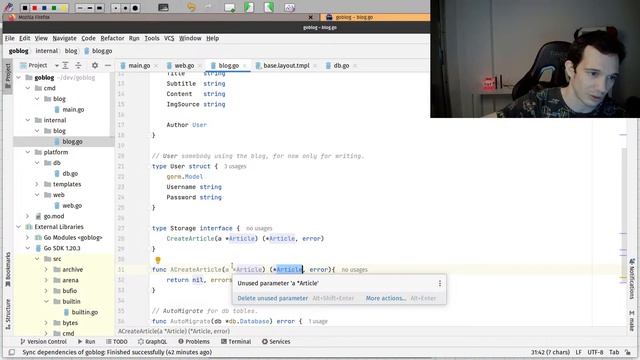
Task: Expand the templates folder
Action: pyautogui.click(x=37, y=184)
